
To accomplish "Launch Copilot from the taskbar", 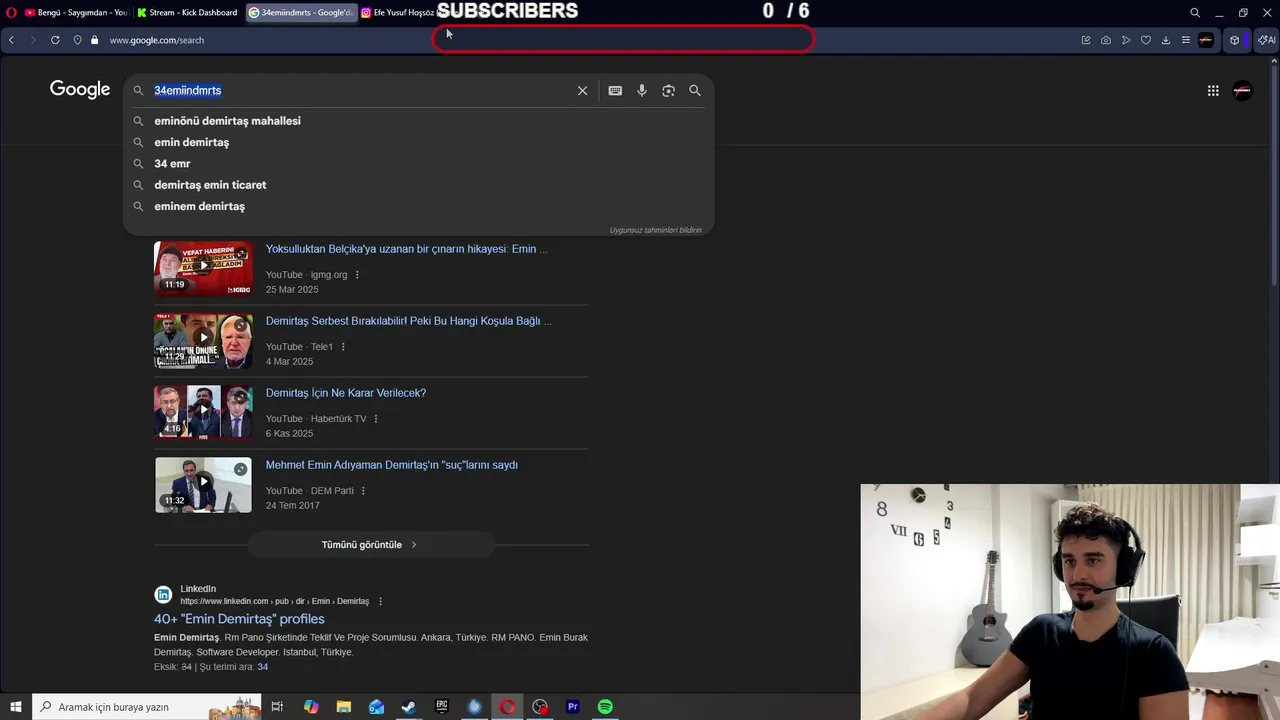I will [x=311, y=707].
